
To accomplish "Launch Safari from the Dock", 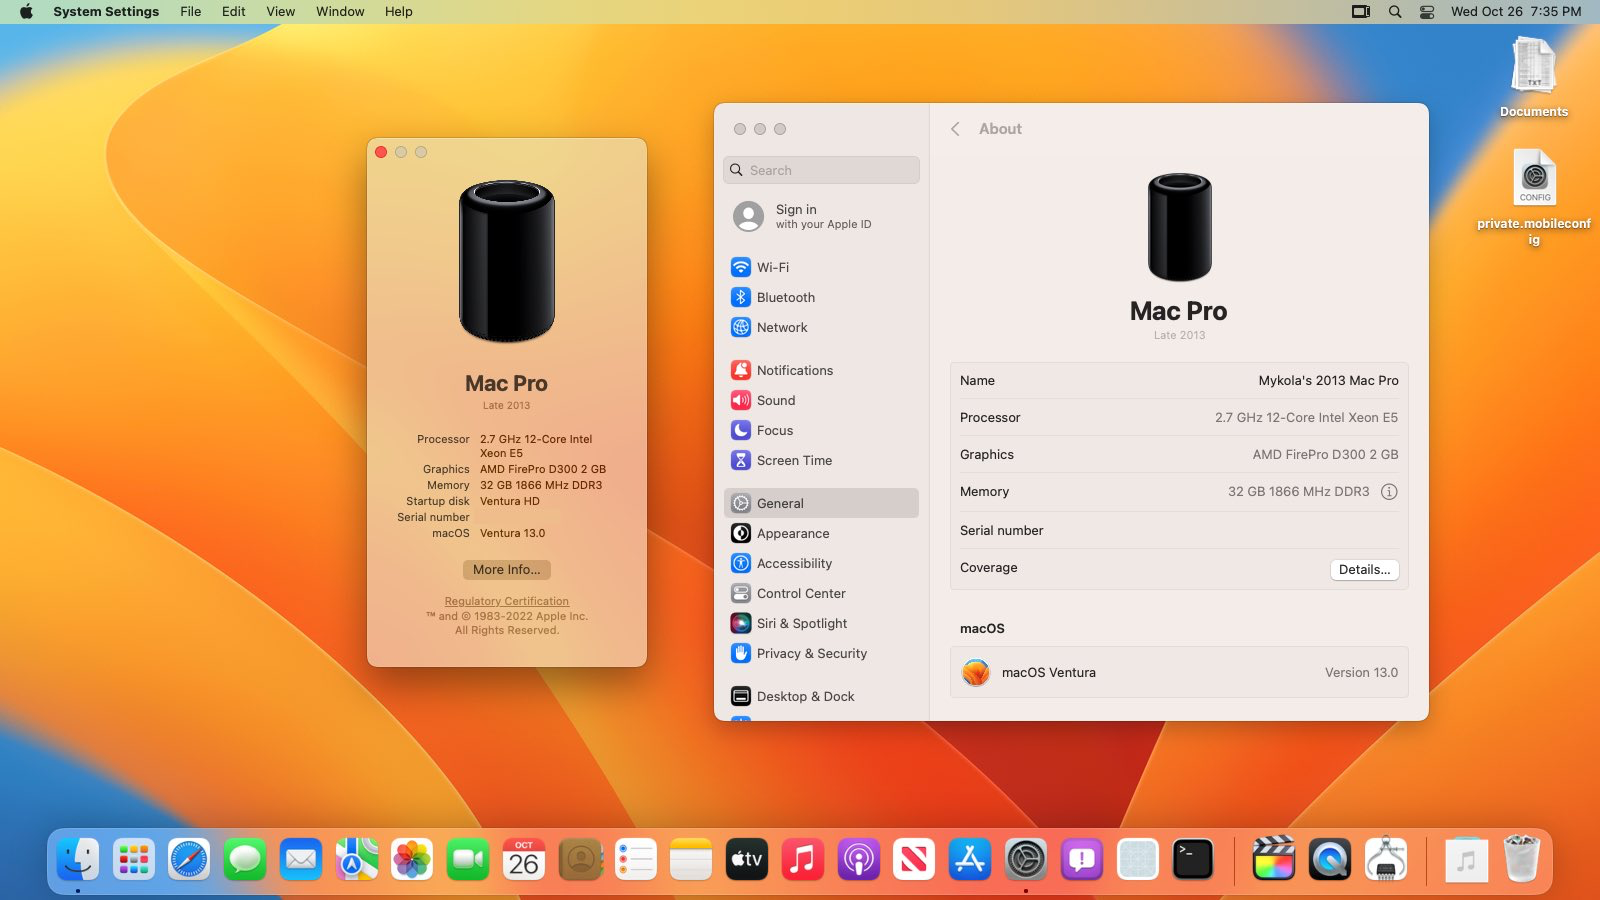I will point(189,859).
